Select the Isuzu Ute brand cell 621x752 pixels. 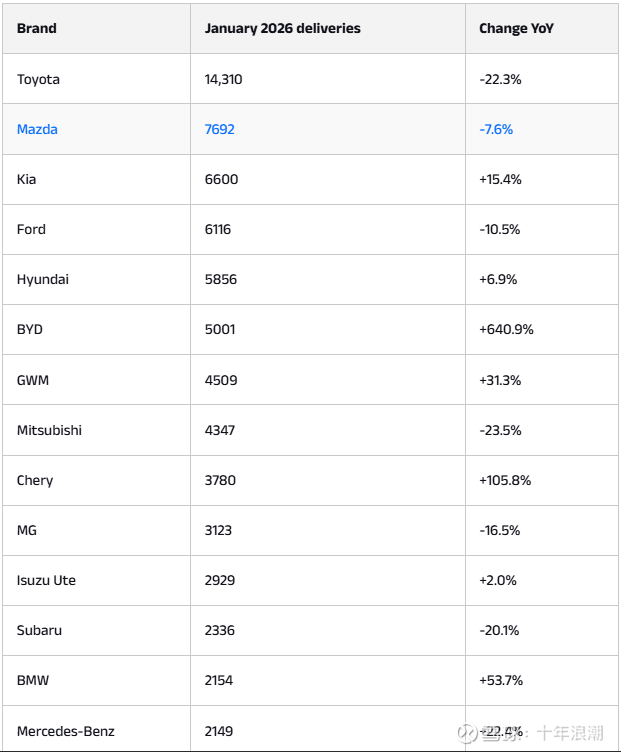(46, 580)
